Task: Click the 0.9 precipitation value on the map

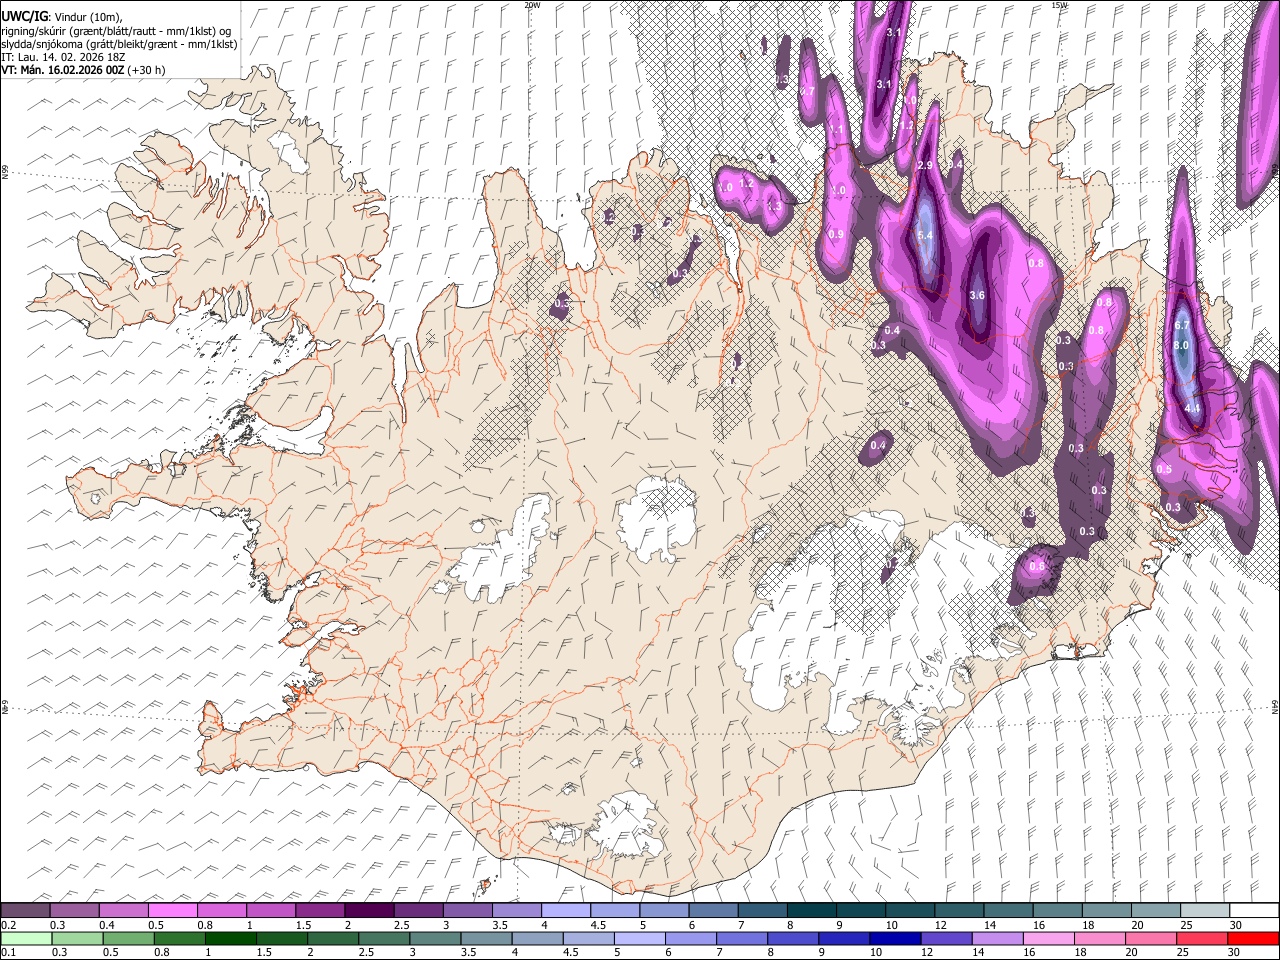Action: 836,234
